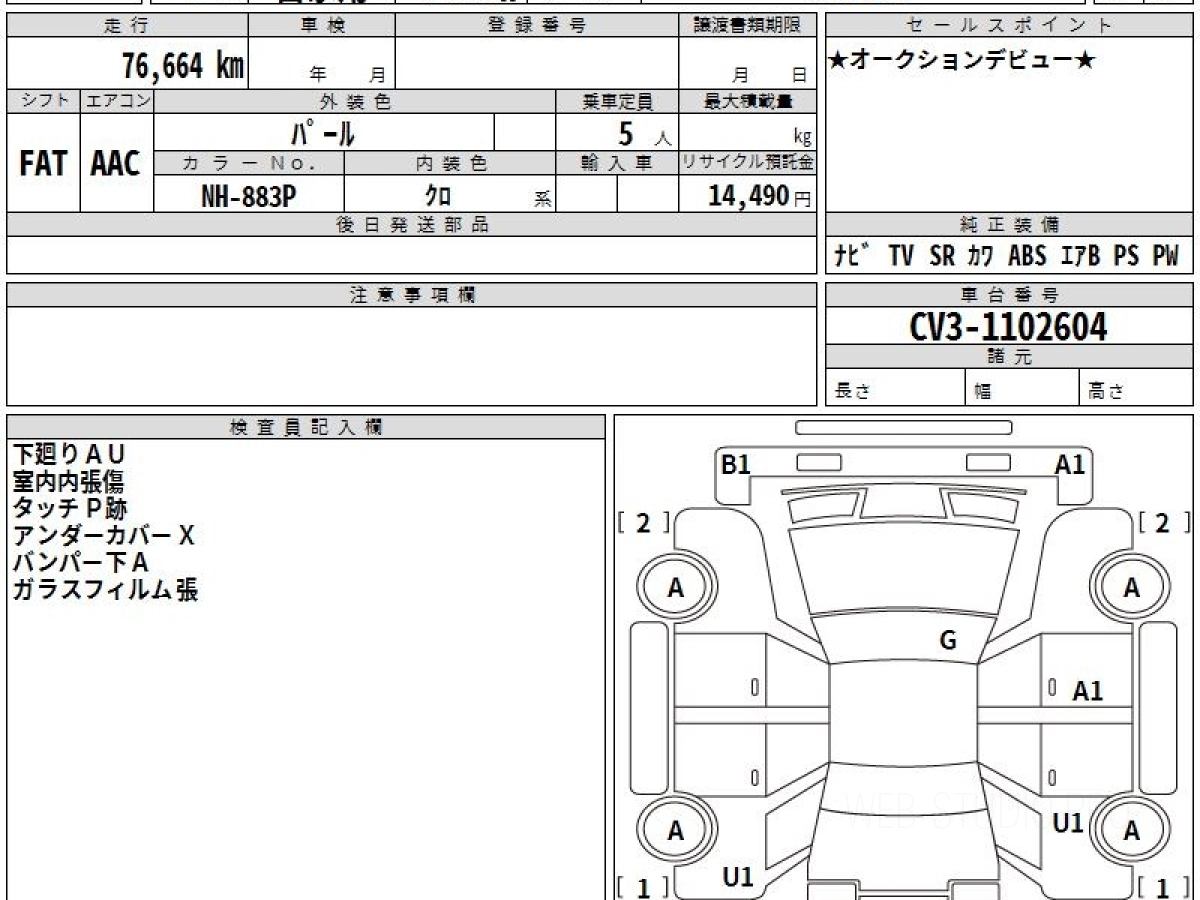Select the lower-right tire circle marked A

[x=1131, y=831]
